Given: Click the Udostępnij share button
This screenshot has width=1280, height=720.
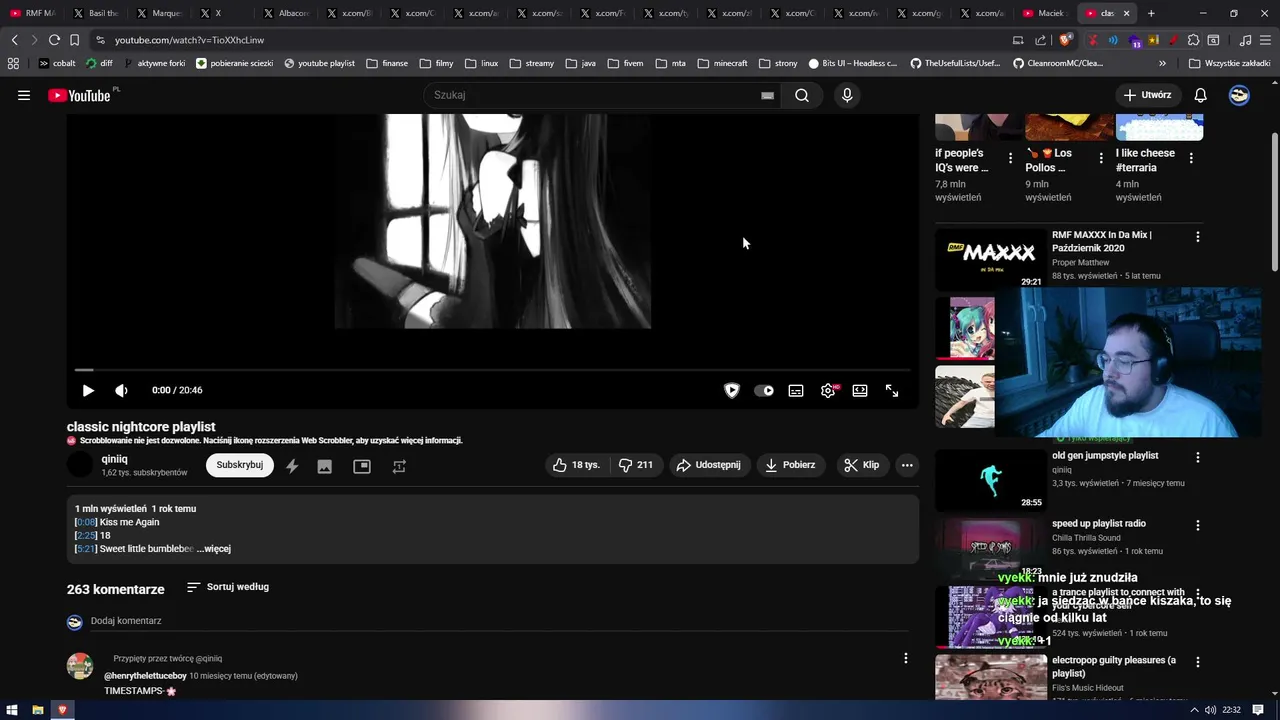Looking at the screenshot, I should 708,465.
